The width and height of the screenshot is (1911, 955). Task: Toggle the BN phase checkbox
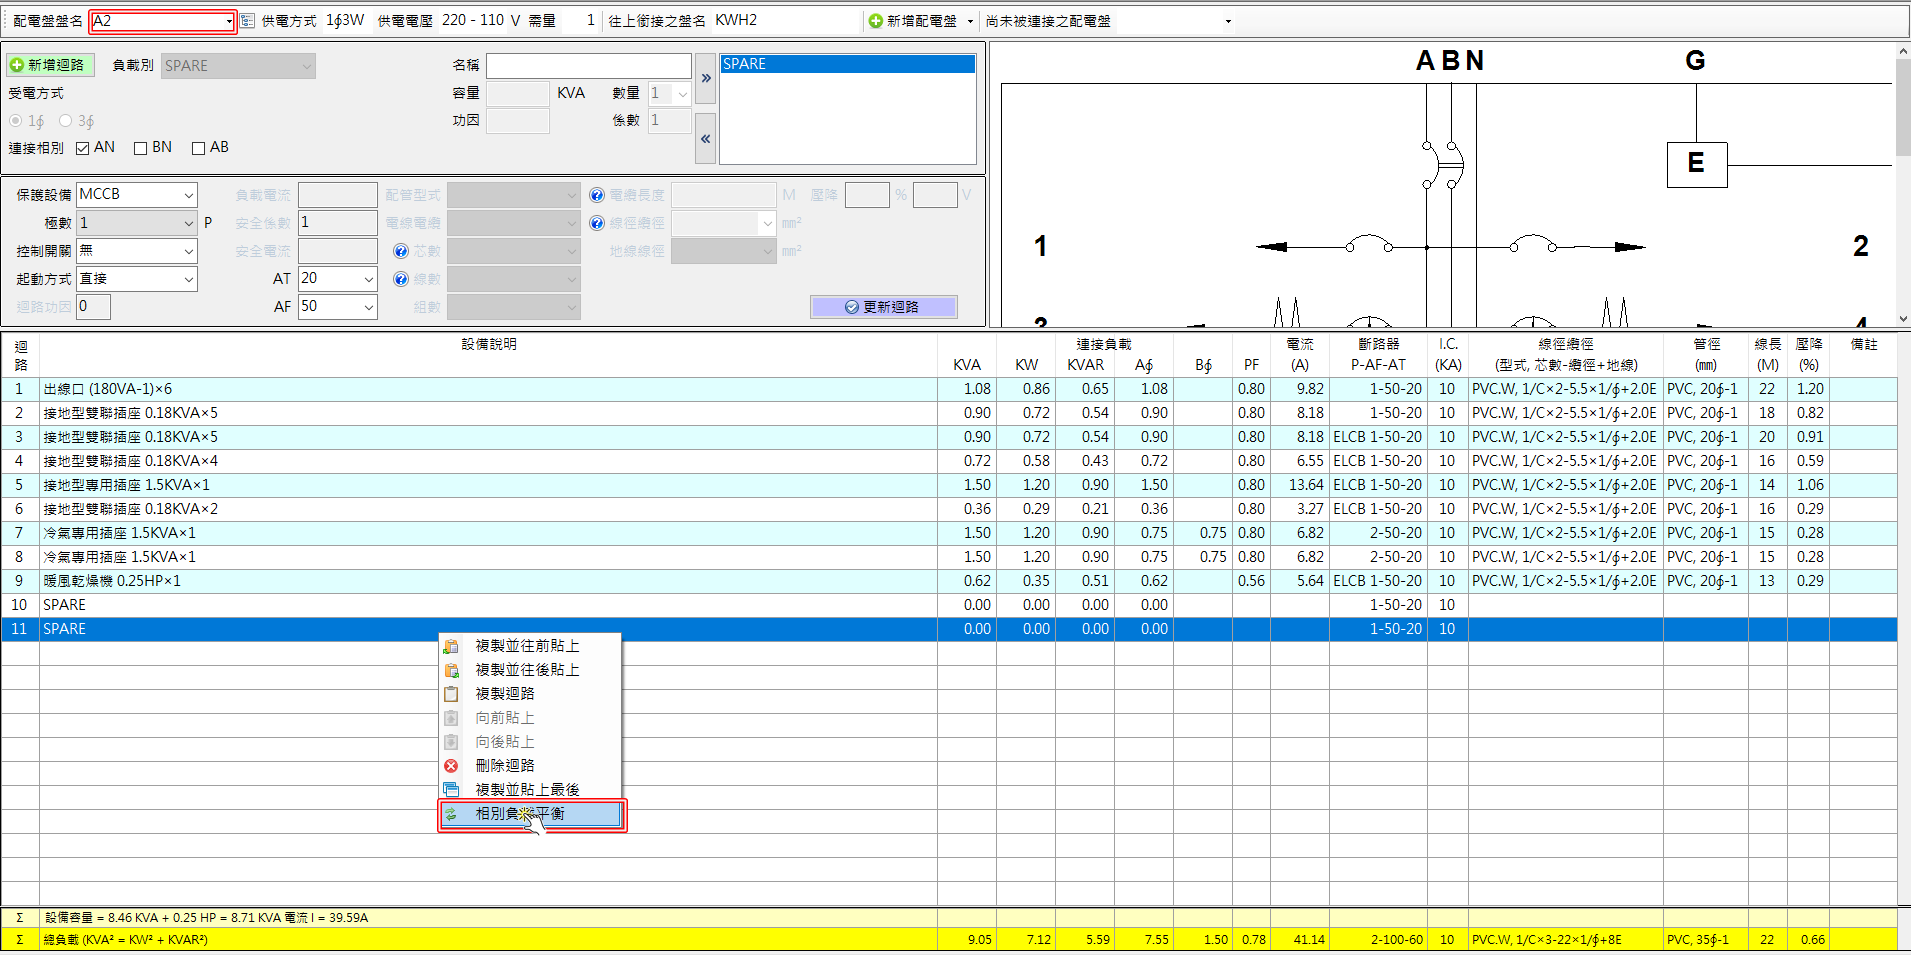(141, 148)
